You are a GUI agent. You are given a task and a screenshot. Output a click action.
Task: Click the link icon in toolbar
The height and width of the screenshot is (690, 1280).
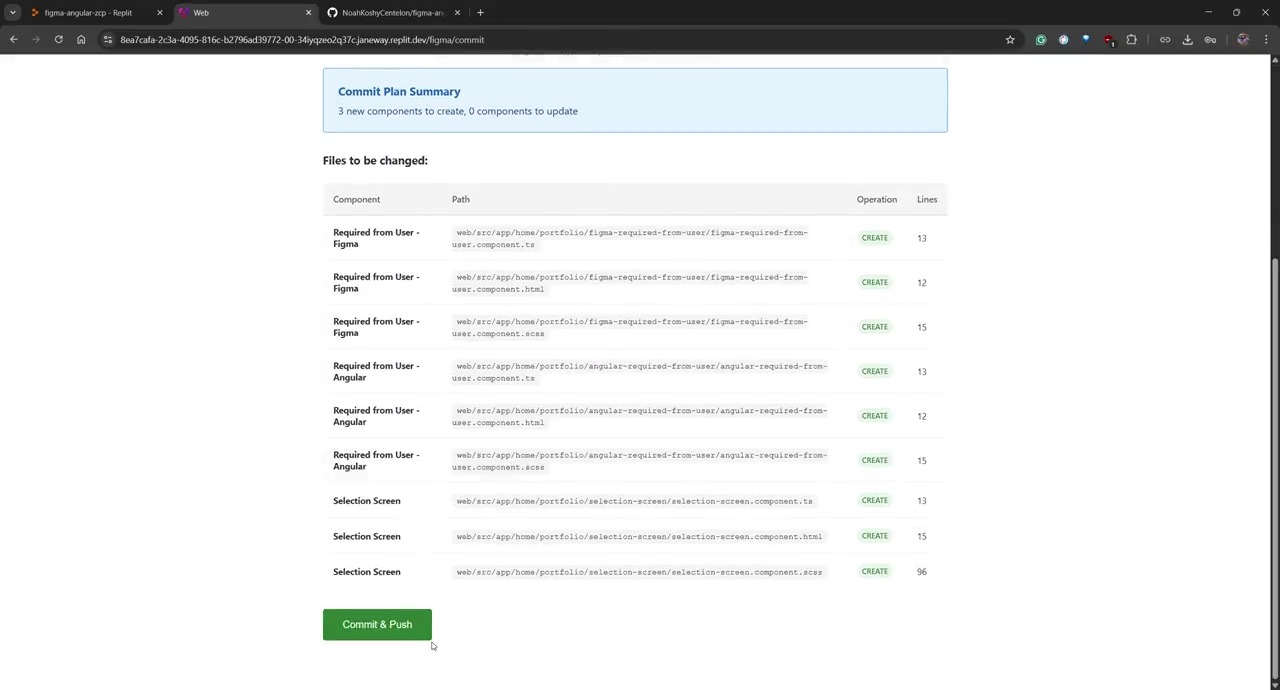point(1165,40)
